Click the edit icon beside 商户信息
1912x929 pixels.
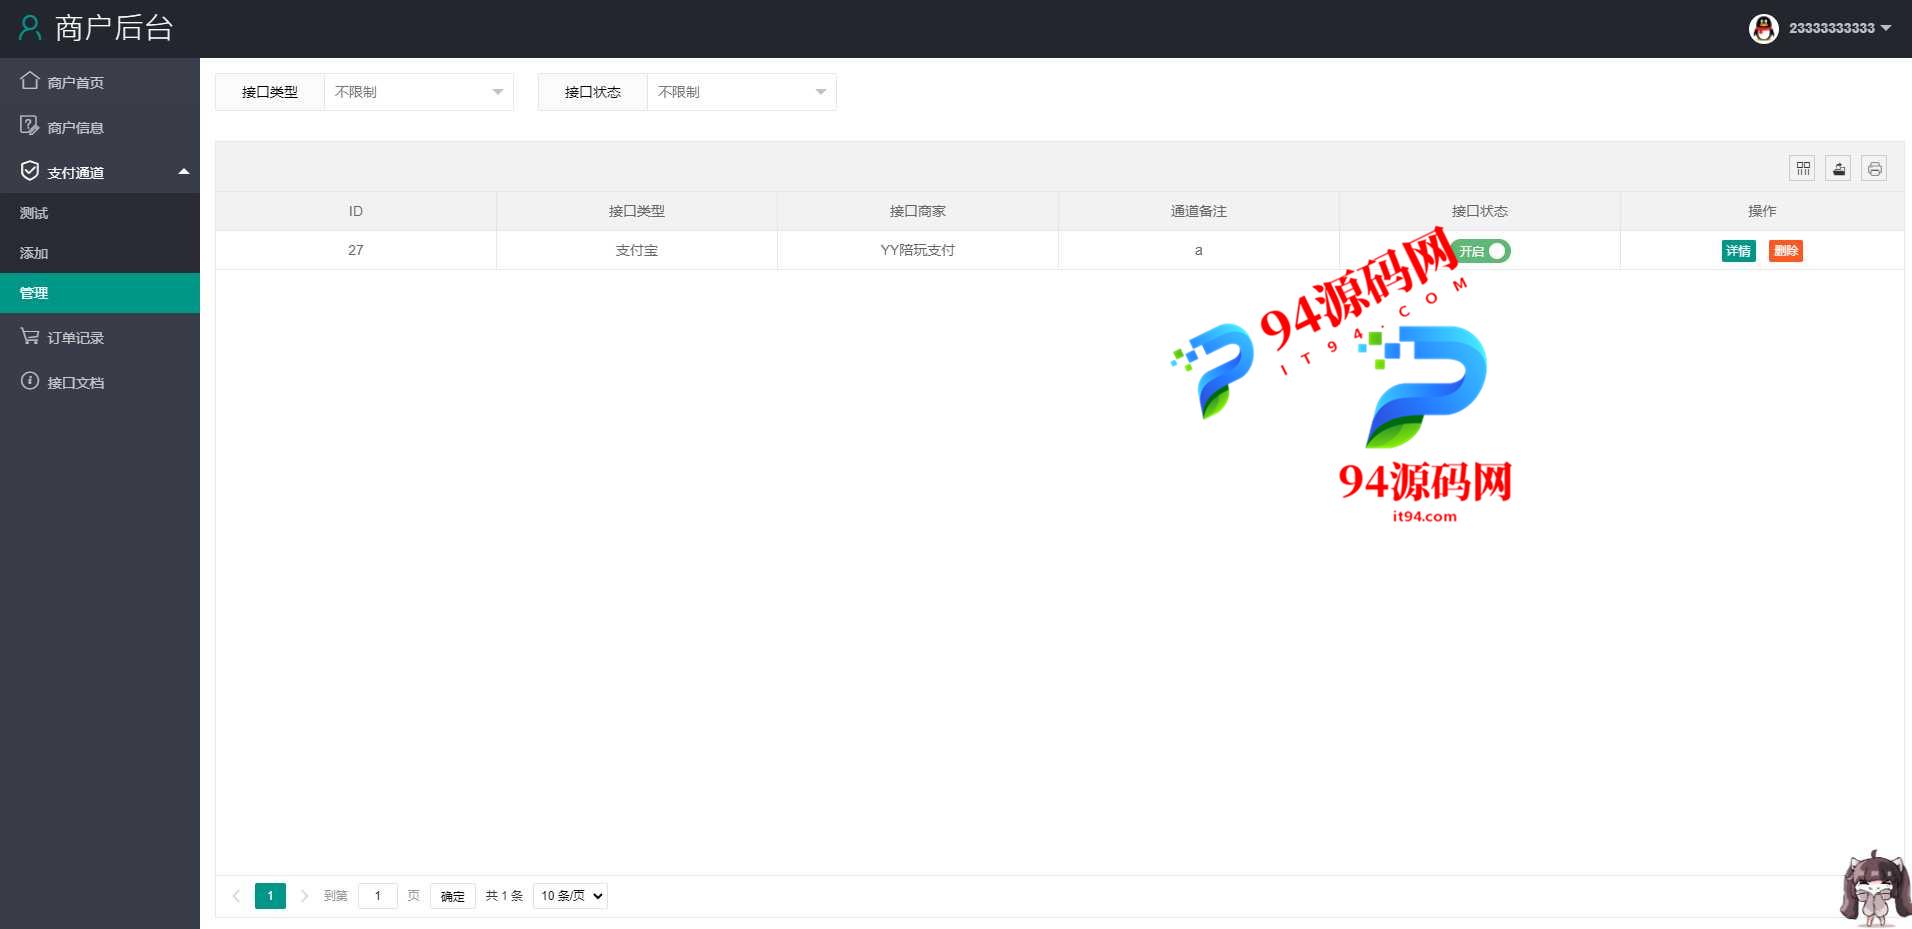coord(30,125)
